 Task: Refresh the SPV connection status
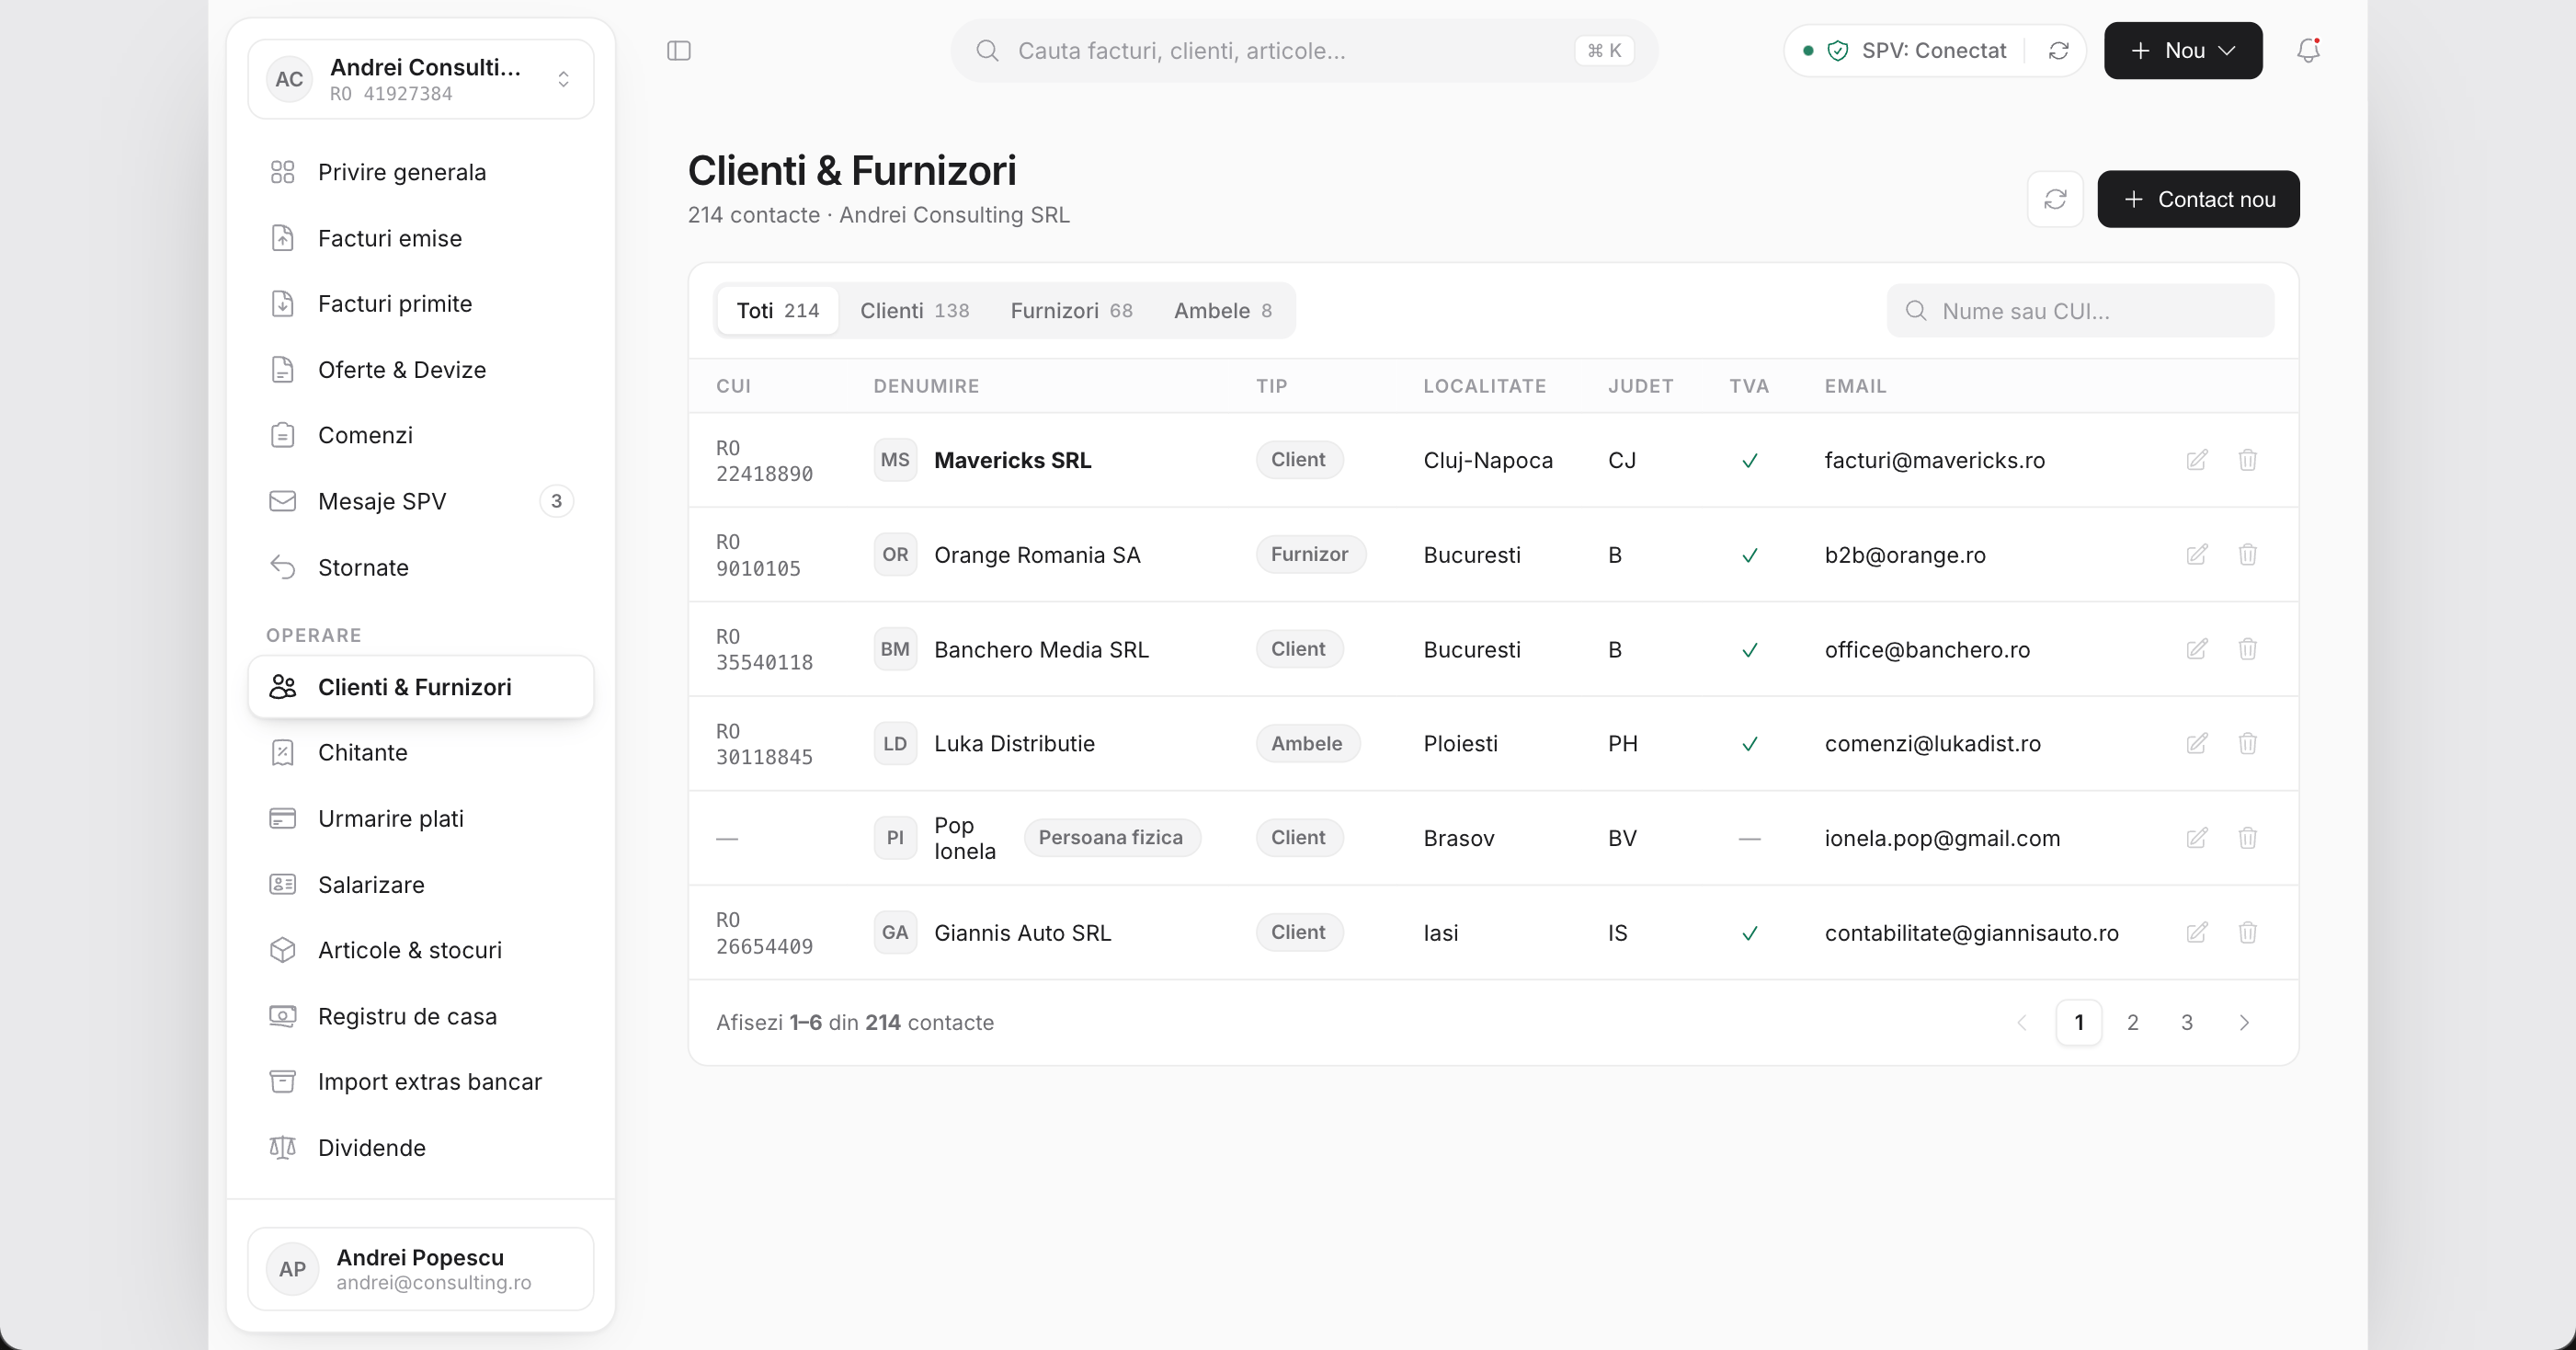tap(2058, 51)
